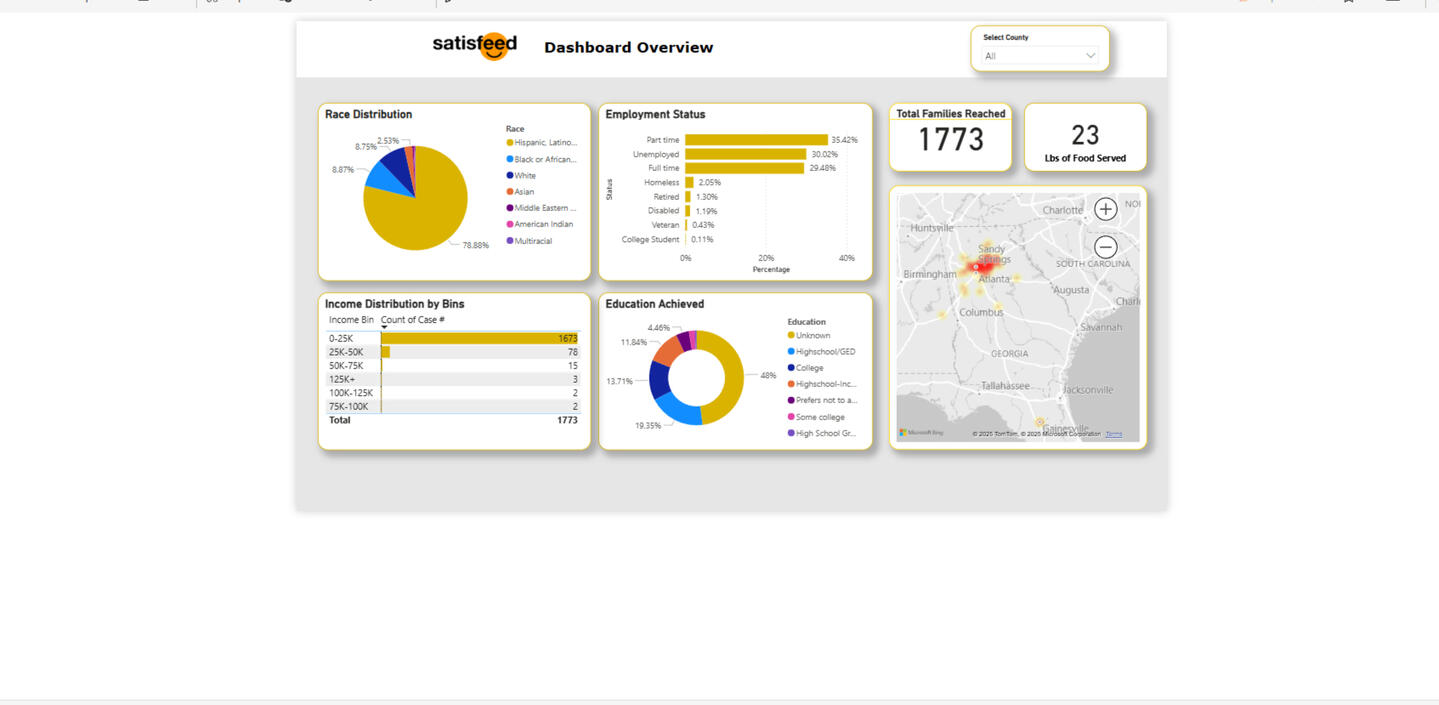The width and height of the screenshot is (1439, 705).
Task: Sort by the Income Bin column header
Action: [x=351, y=320]
